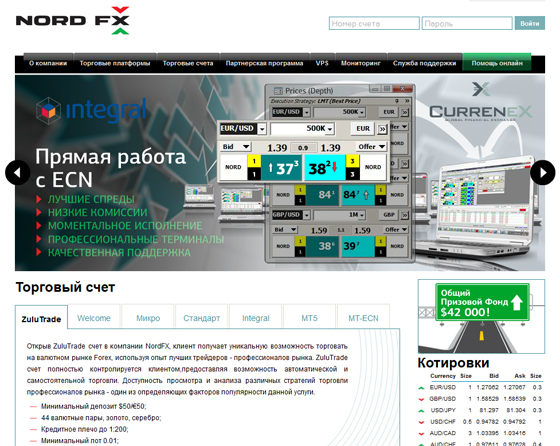Open the О компании menu
Viewport: 560px width, 446px height.
(x=48, y=63)
